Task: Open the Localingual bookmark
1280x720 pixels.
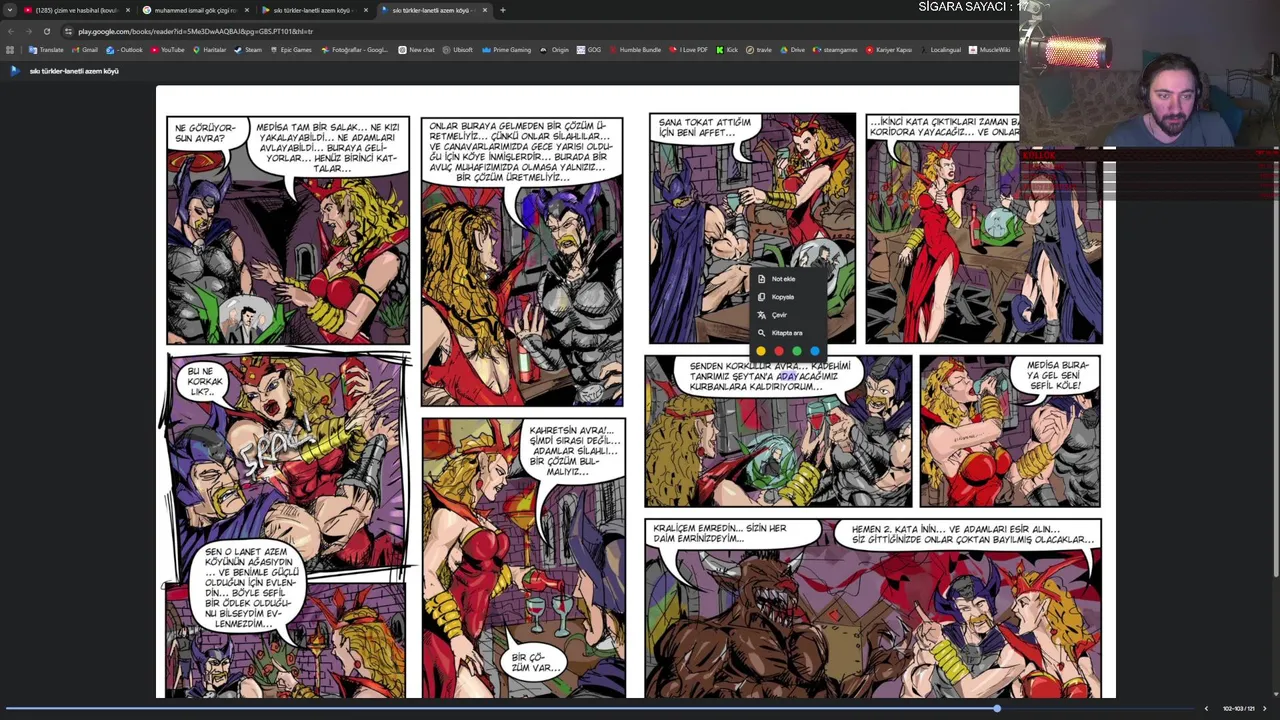Action: (x=940, y=50)
